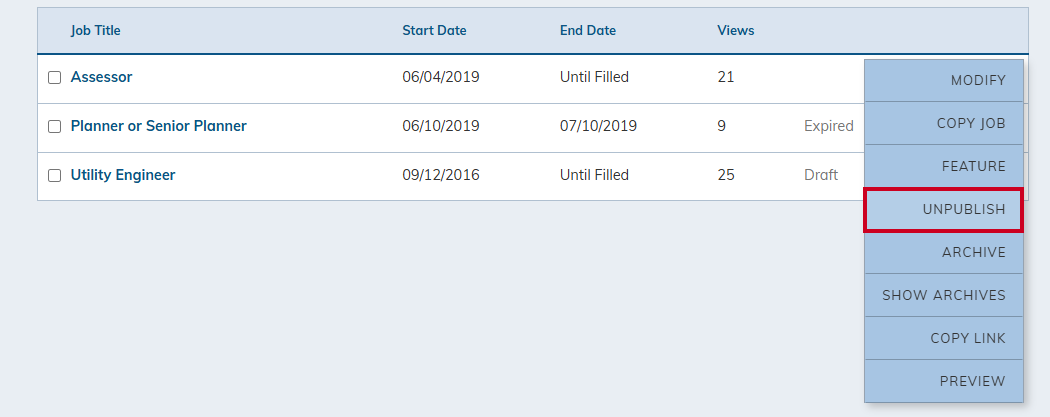Click the Expired status of Planner job

click(828, 126)
